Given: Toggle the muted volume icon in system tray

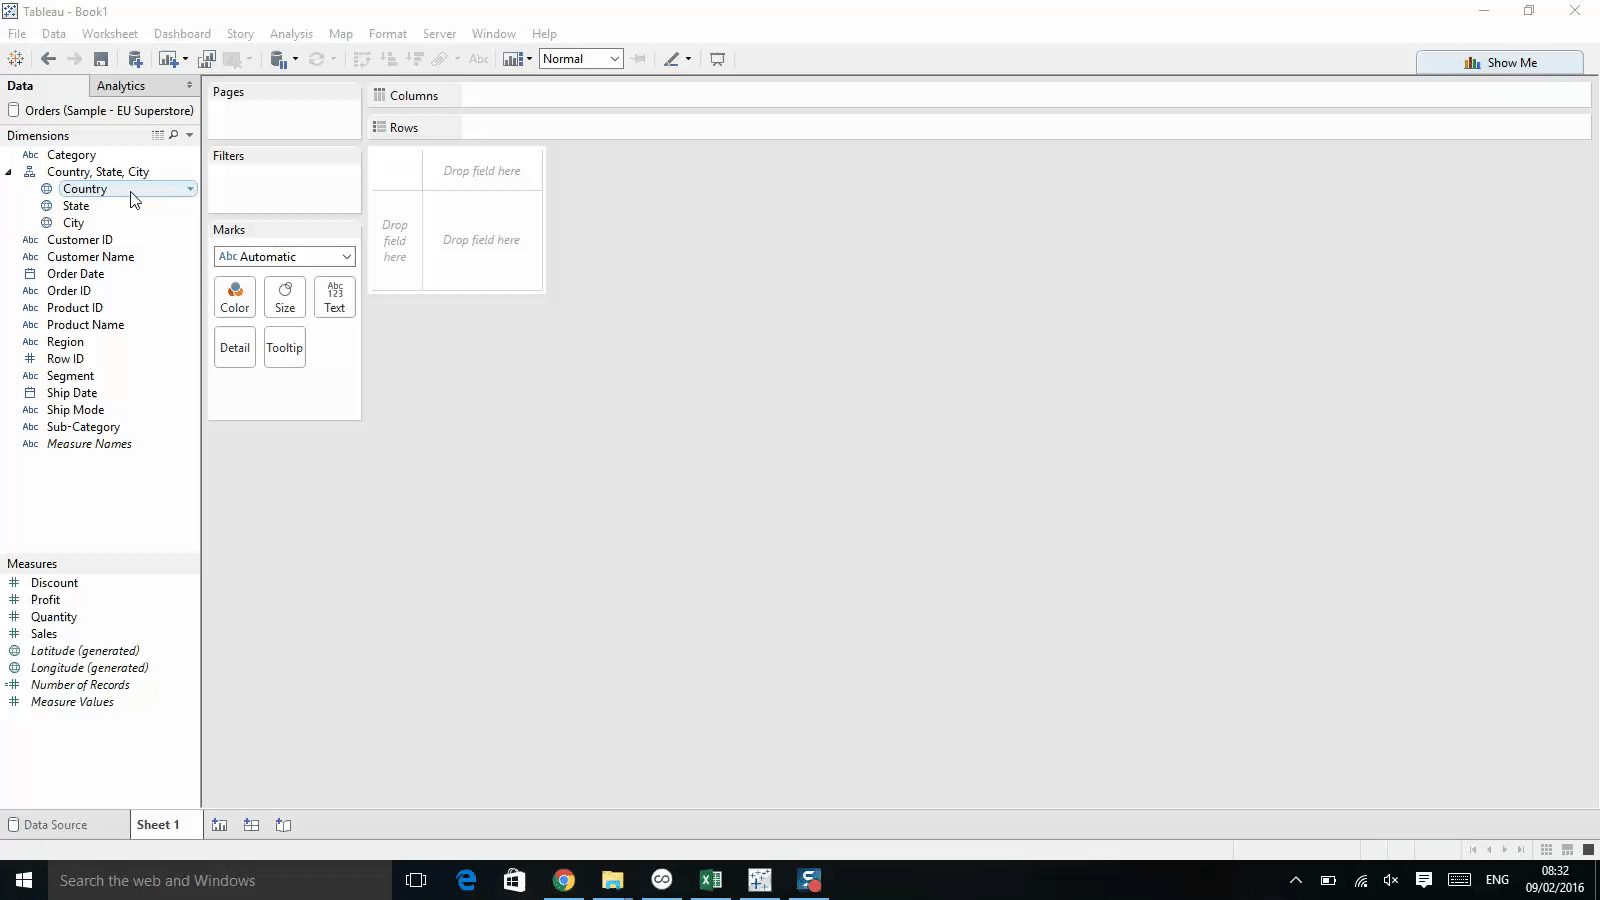Looking at the screenshot, I should tap(1391, 880).
